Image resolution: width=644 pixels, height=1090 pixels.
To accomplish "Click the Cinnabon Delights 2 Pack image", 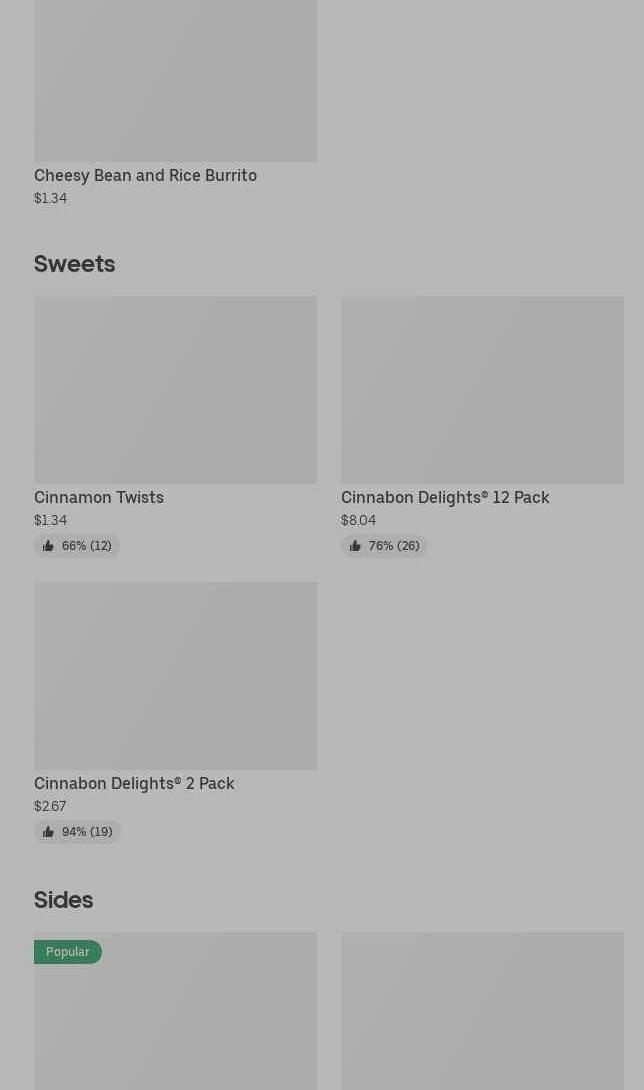I will click(175, 676).
